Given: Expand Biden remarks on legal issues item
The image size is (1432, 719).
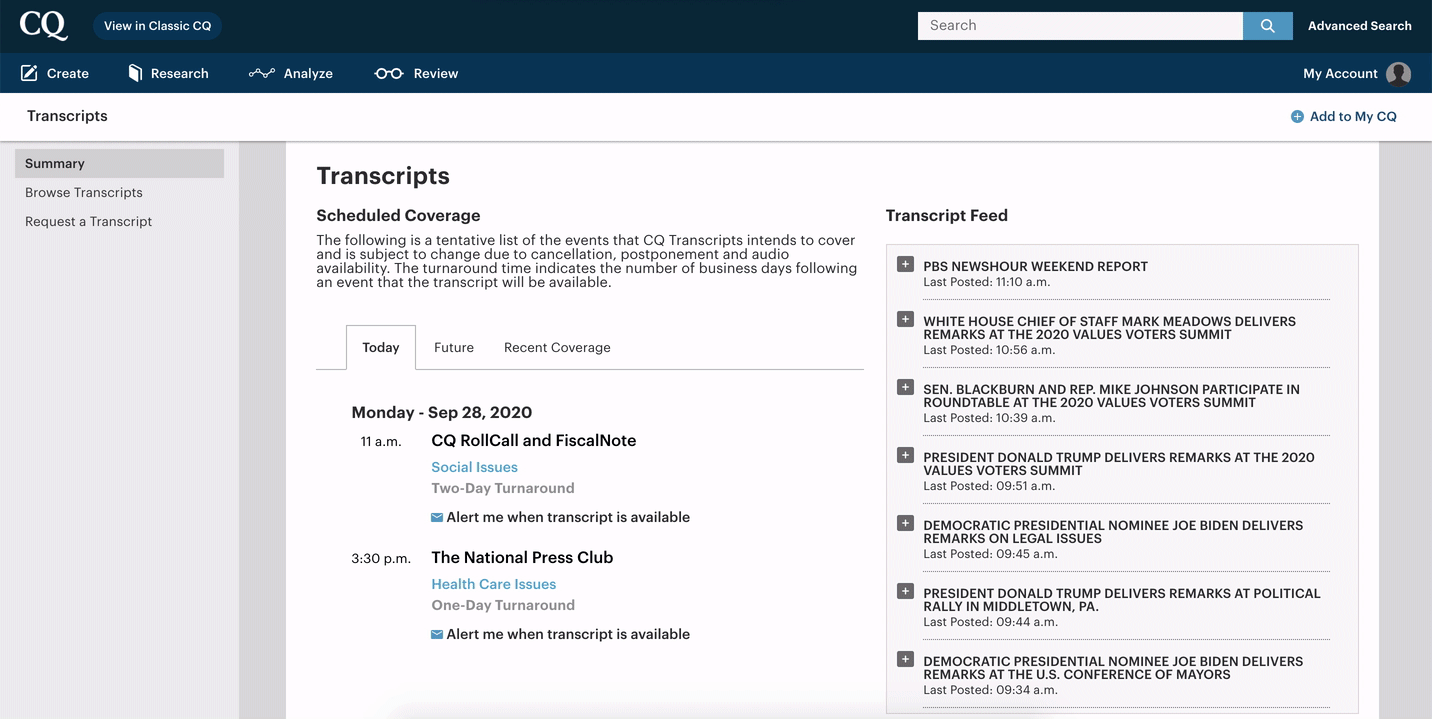Looking at the screenshot, I should (x=905, y=523).
